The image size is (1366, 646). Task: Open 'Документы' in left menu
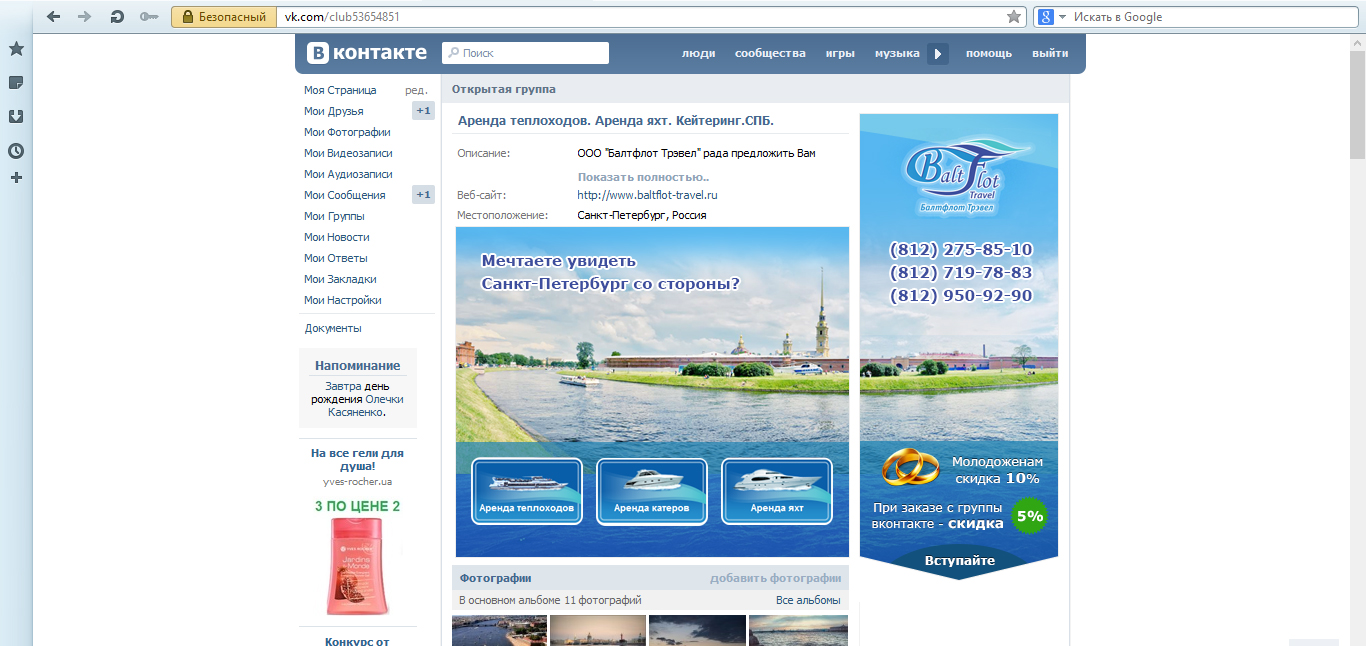tap(333, 328)
